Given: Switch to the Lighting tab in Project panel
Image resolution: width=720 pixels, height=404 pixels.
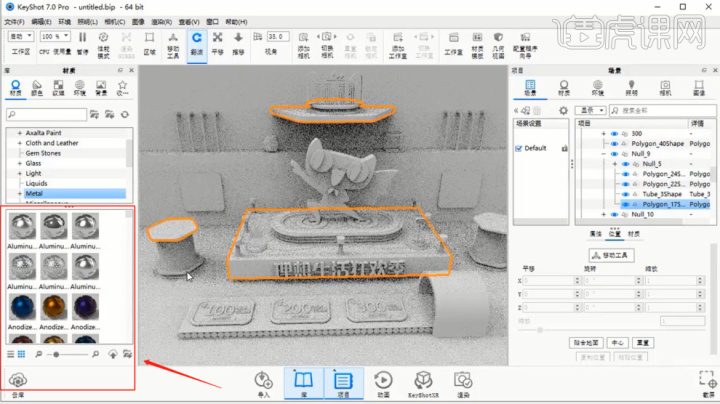Looking at the screenshot, I should (631, 88).
